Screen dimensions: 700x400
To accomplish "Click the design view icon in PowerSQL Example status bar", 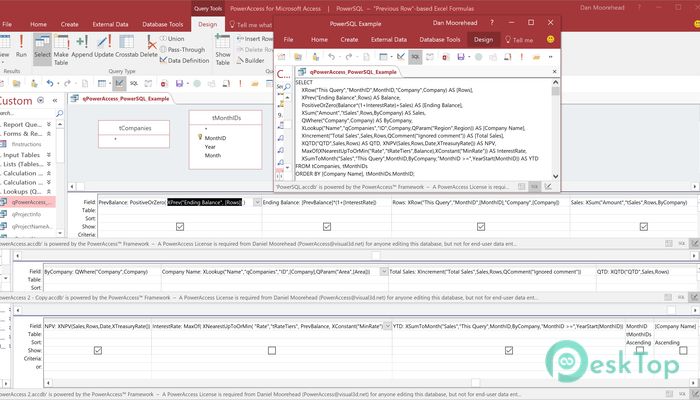I will (x=548, y=187).
